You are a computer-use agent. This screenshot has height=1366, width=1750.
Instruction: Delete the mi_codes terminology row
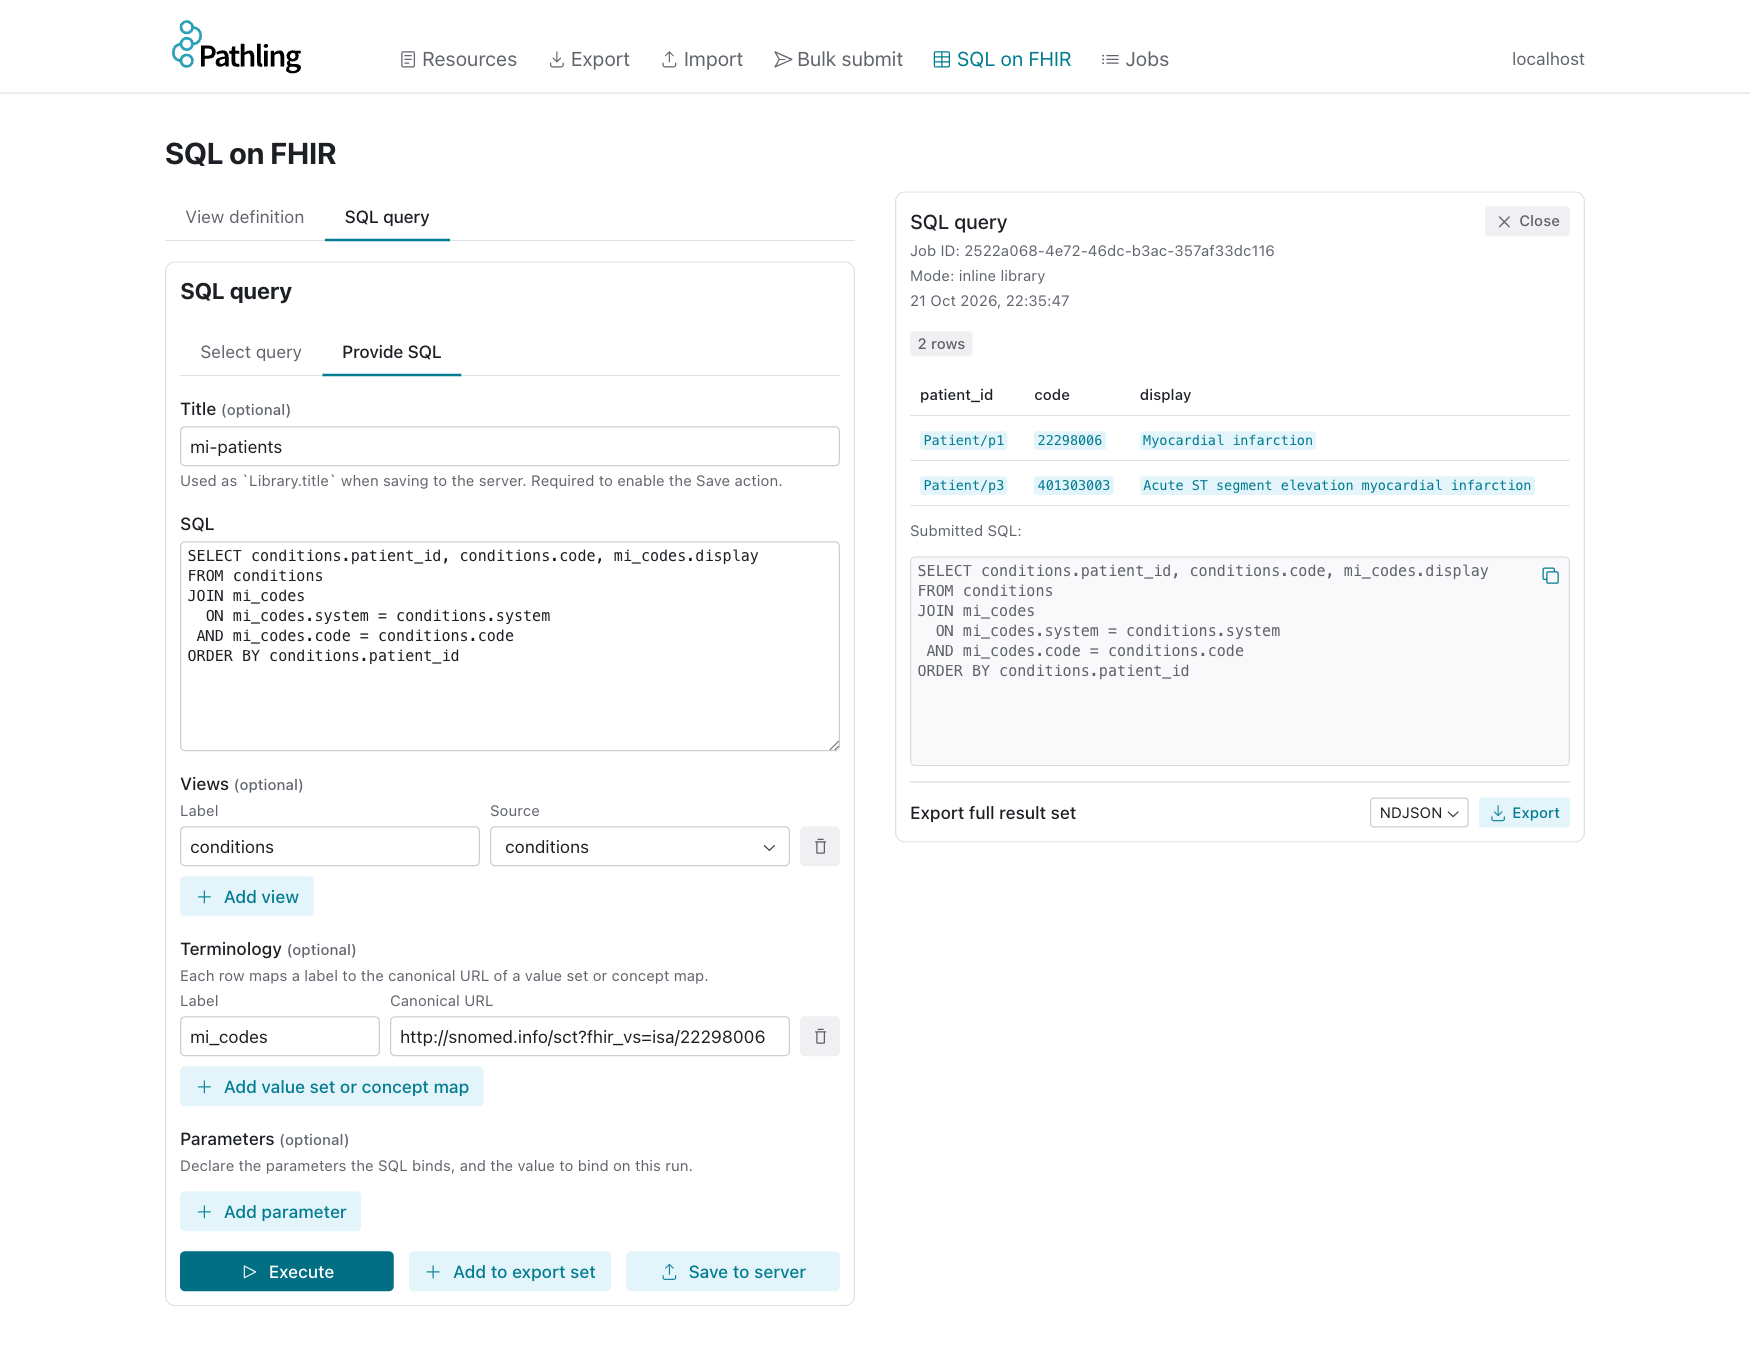click(820, 1037)
